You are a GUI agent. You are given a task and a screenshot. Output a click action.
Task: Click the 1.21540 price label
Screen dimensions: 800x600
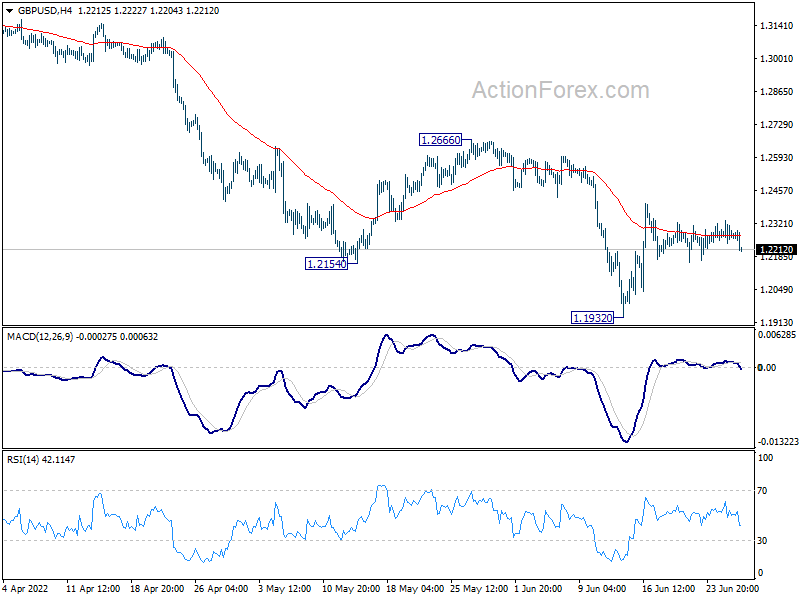[x=326, y=264]
